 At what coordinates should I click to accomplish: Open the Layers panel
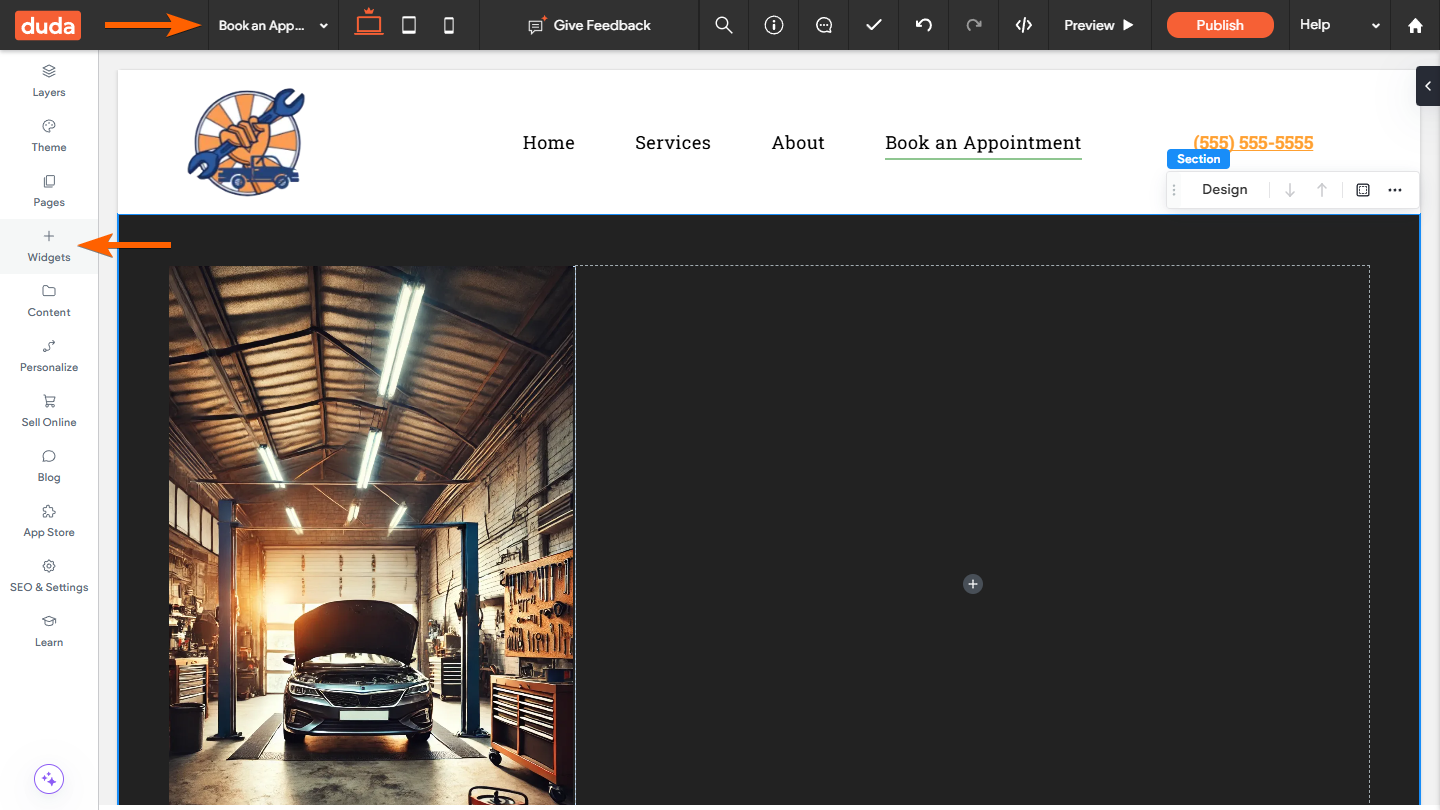coord(49,81)
